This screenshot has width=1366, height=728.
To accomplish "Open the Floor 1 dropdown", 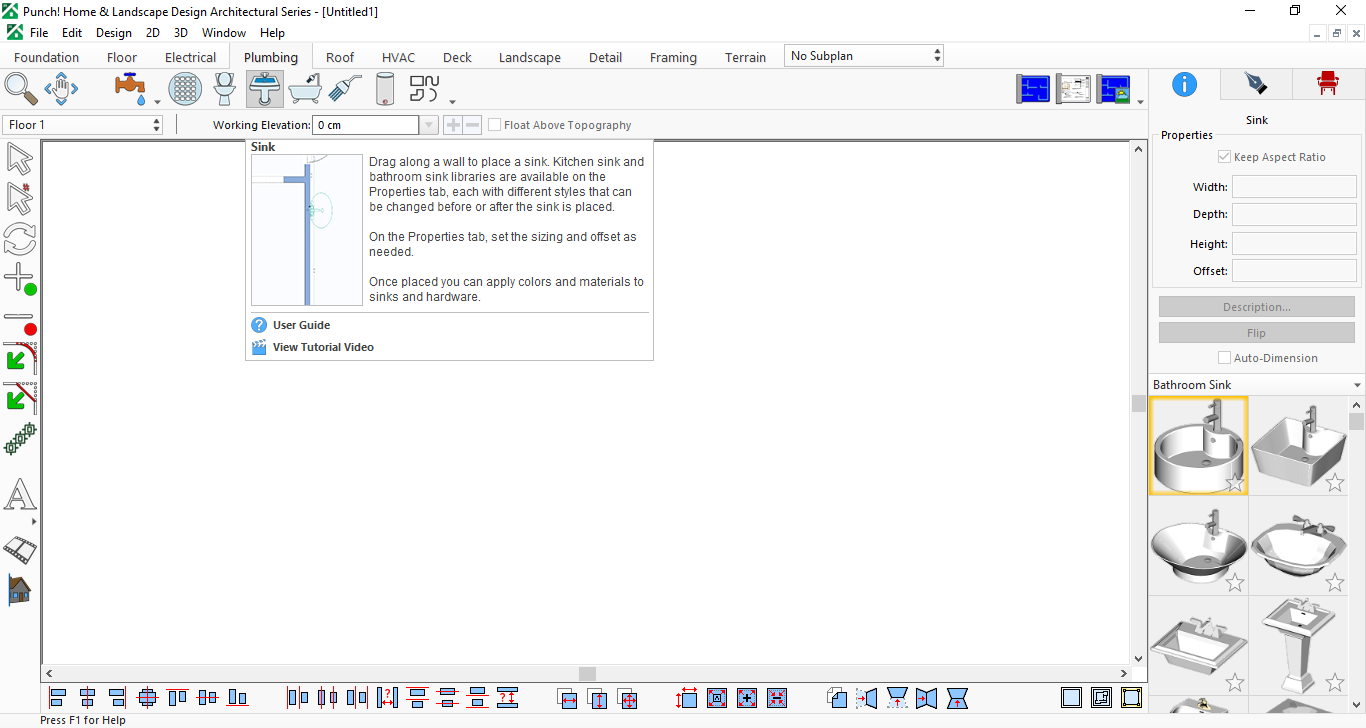I will [82, 125].
